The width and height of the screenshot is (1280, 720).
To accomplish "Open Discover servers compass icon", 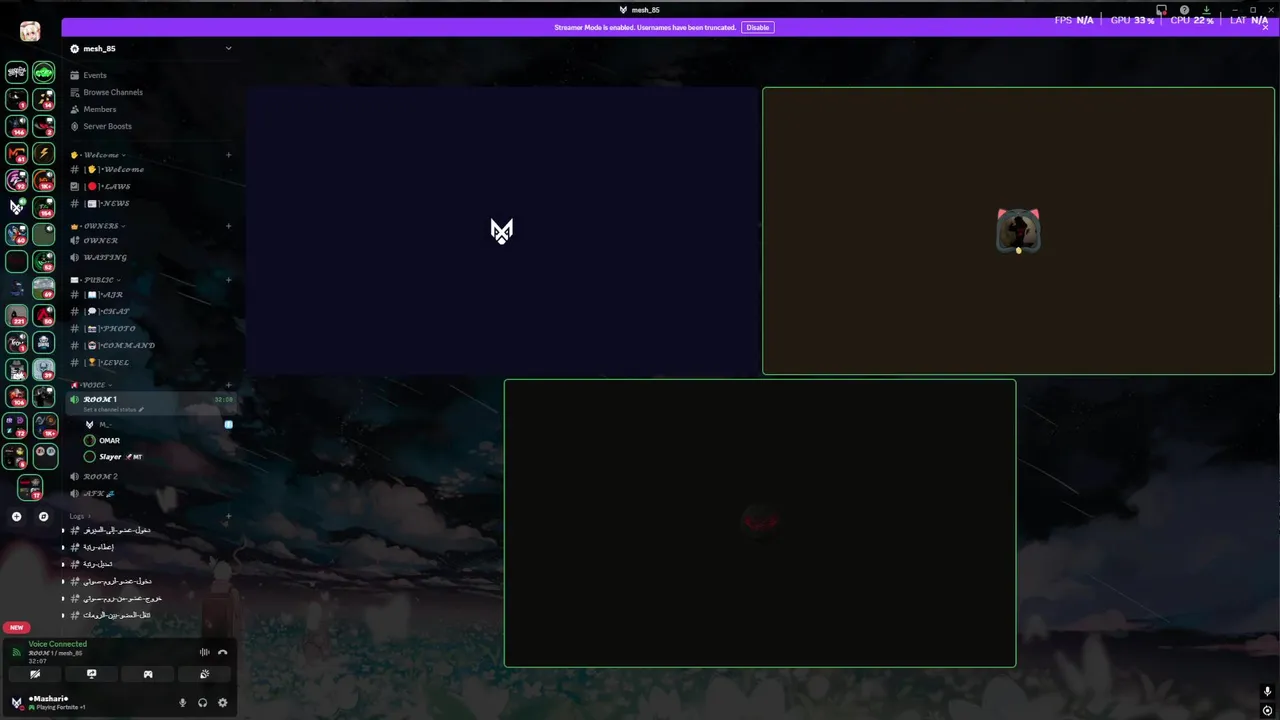I will click(43, 517).
